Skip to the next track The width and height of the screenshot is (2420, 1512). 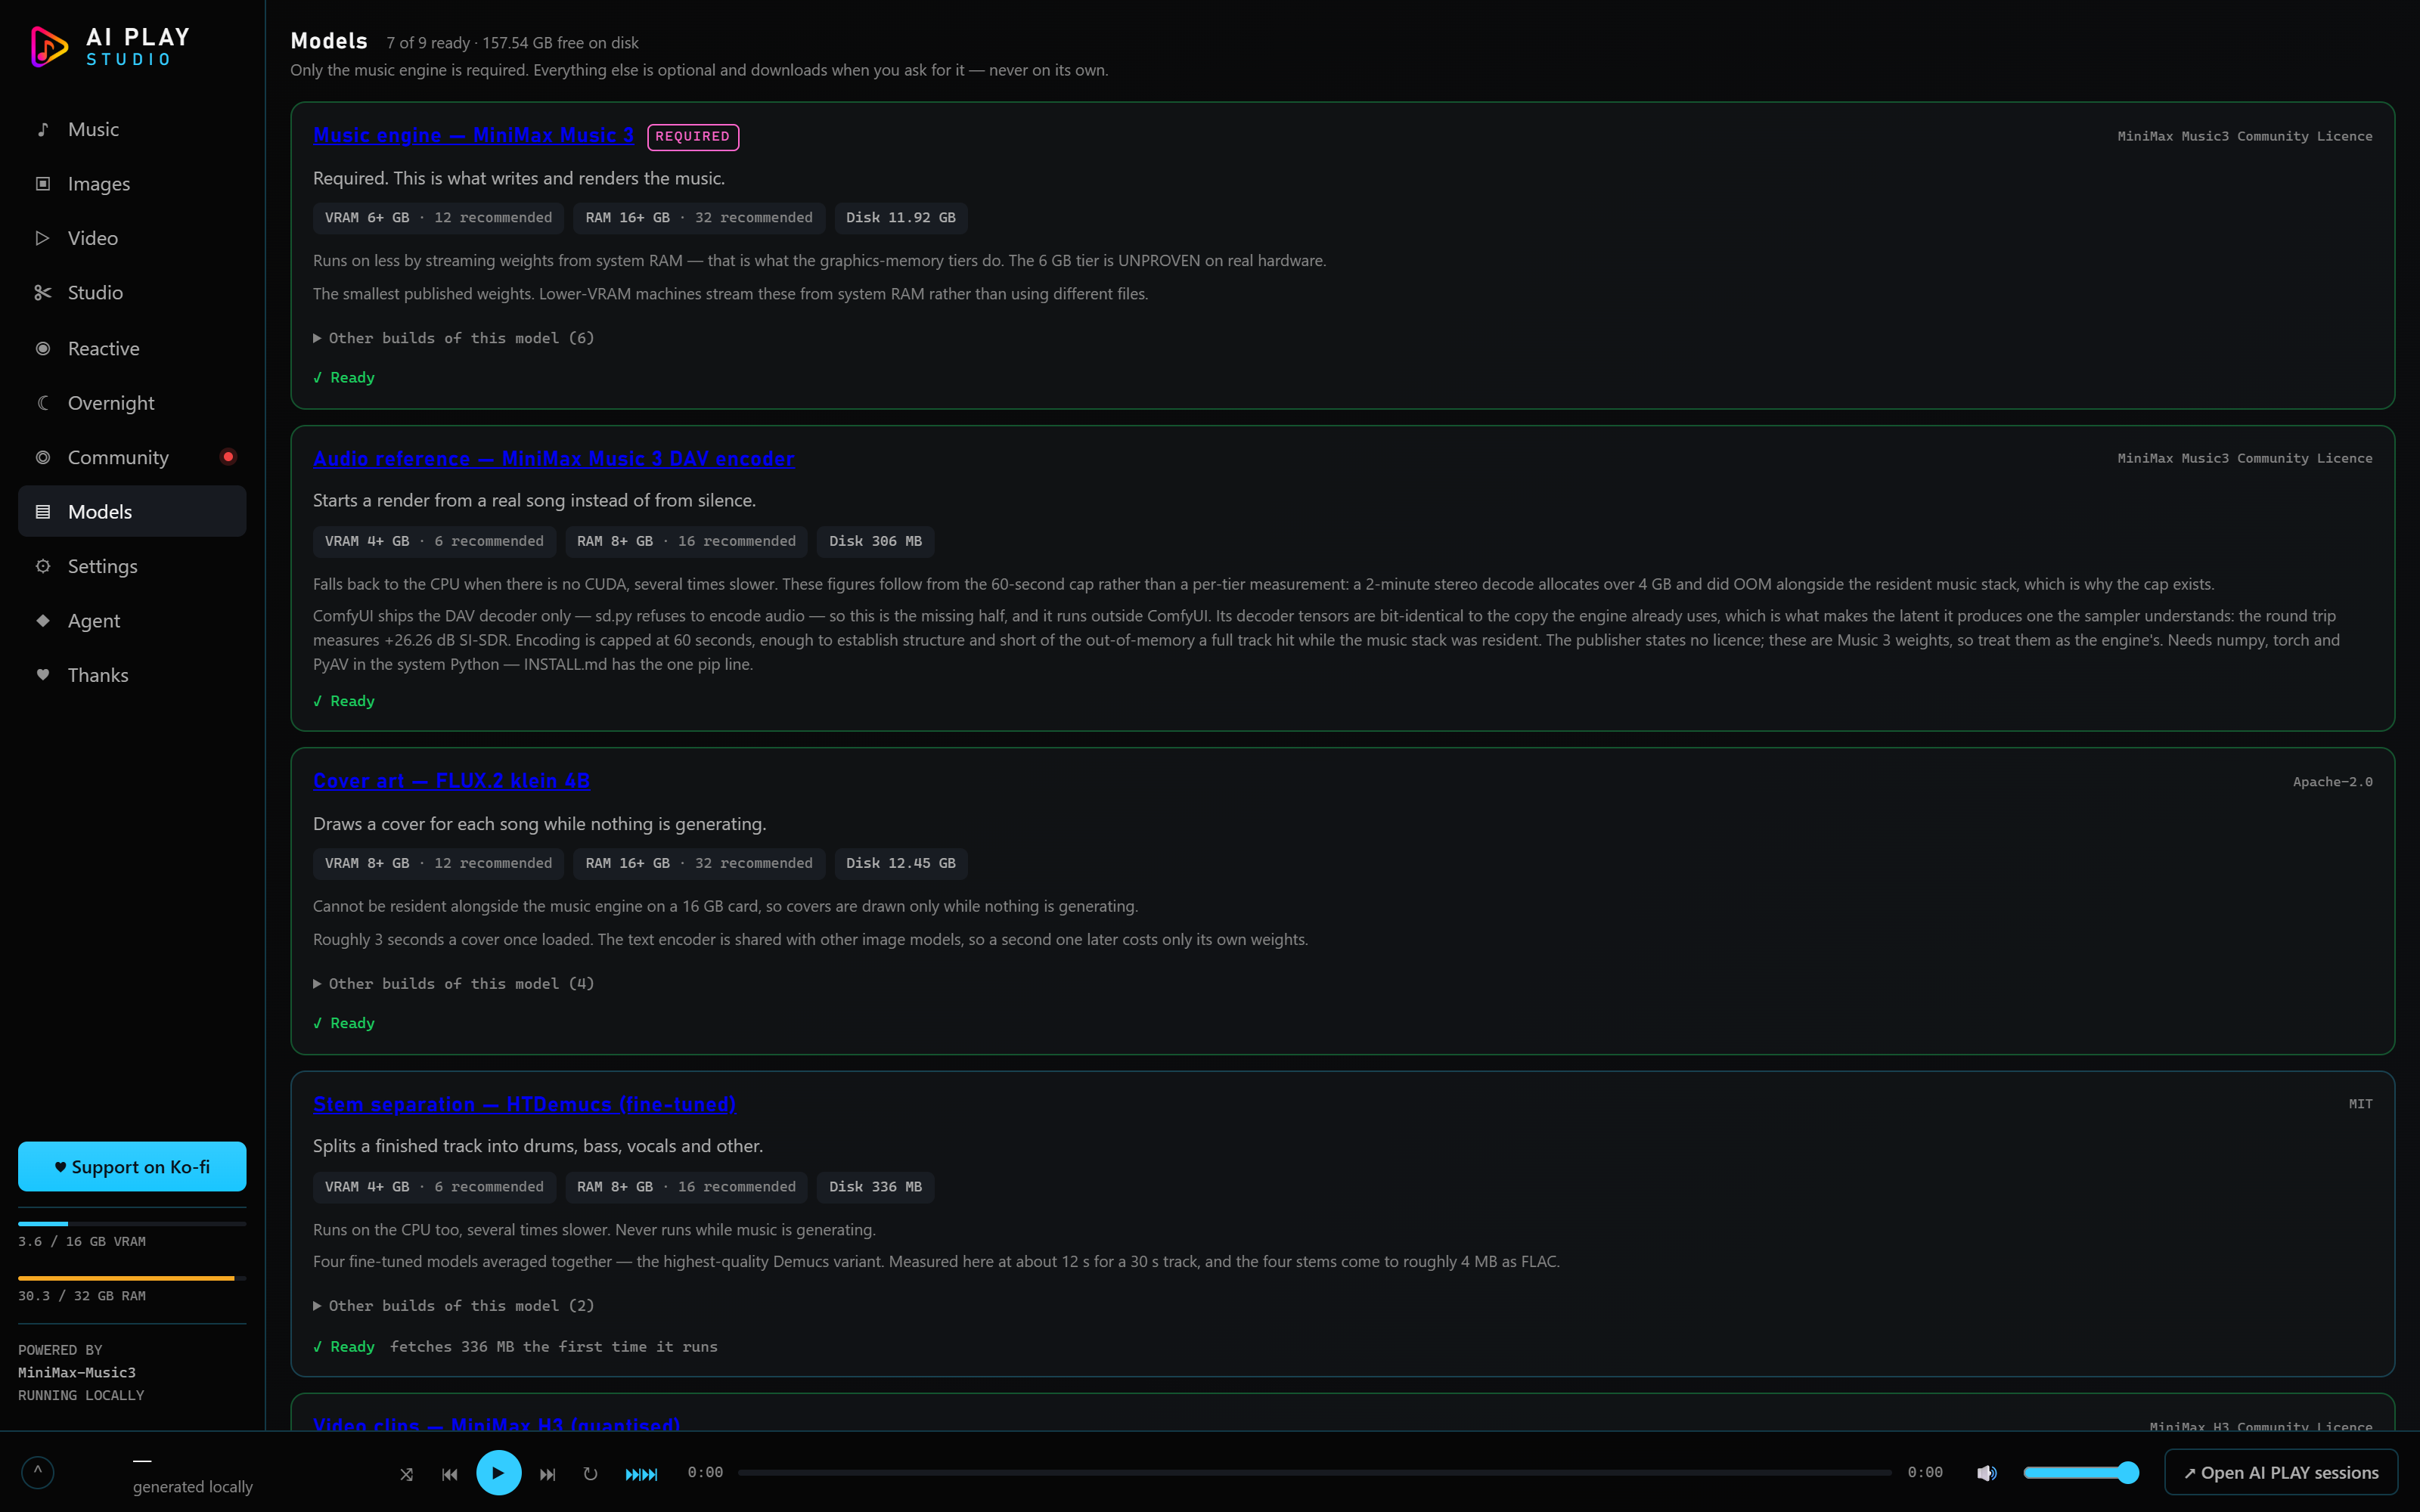point(548,1473)
